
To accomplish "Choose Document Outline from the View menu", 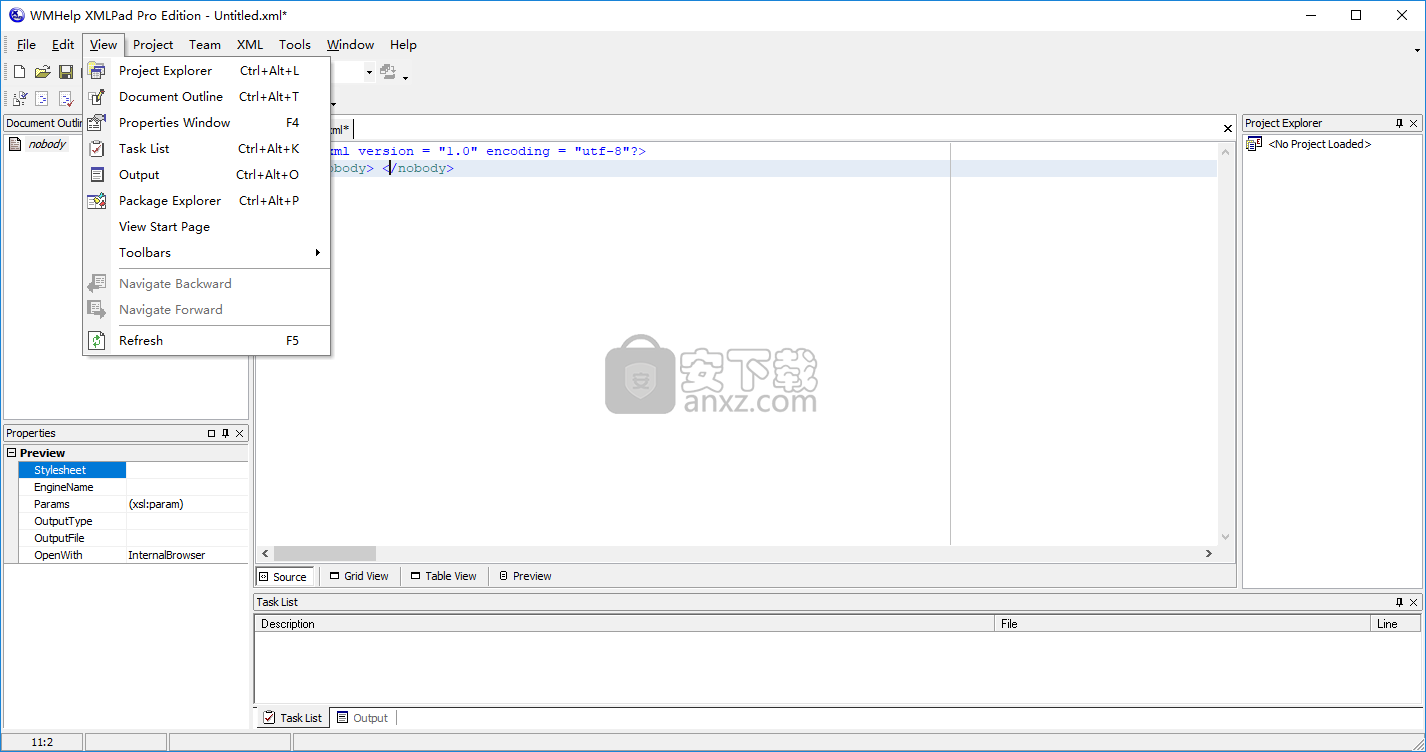I will pos(206,97).
